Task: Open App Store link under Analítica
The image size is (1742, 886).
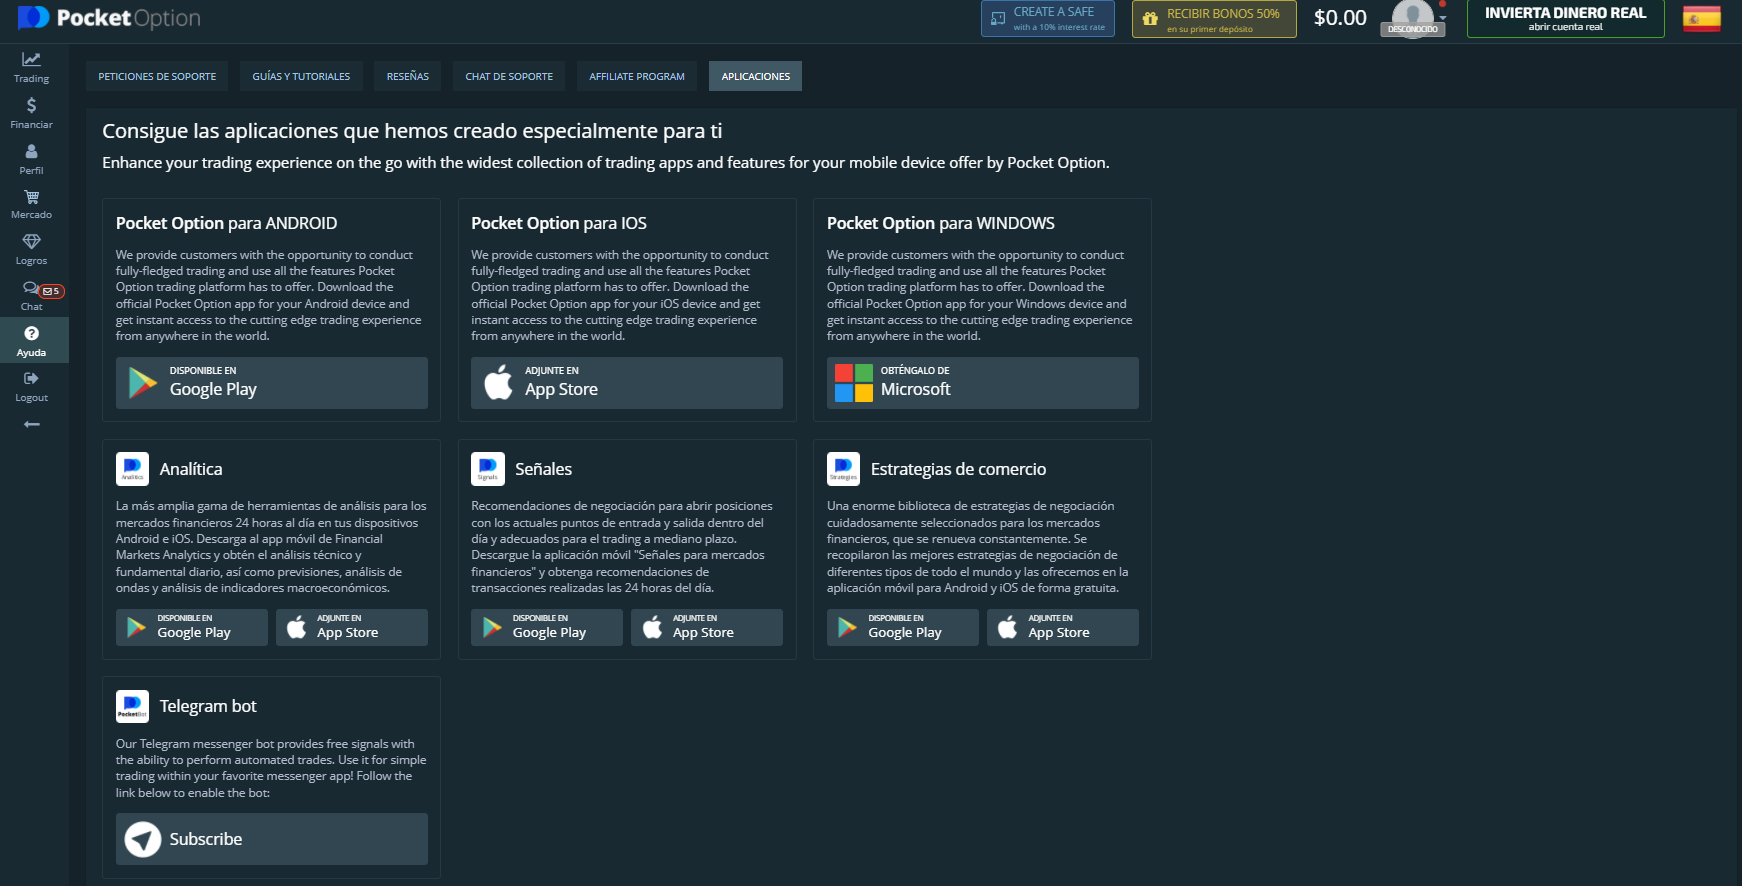Action: (352, 627)
